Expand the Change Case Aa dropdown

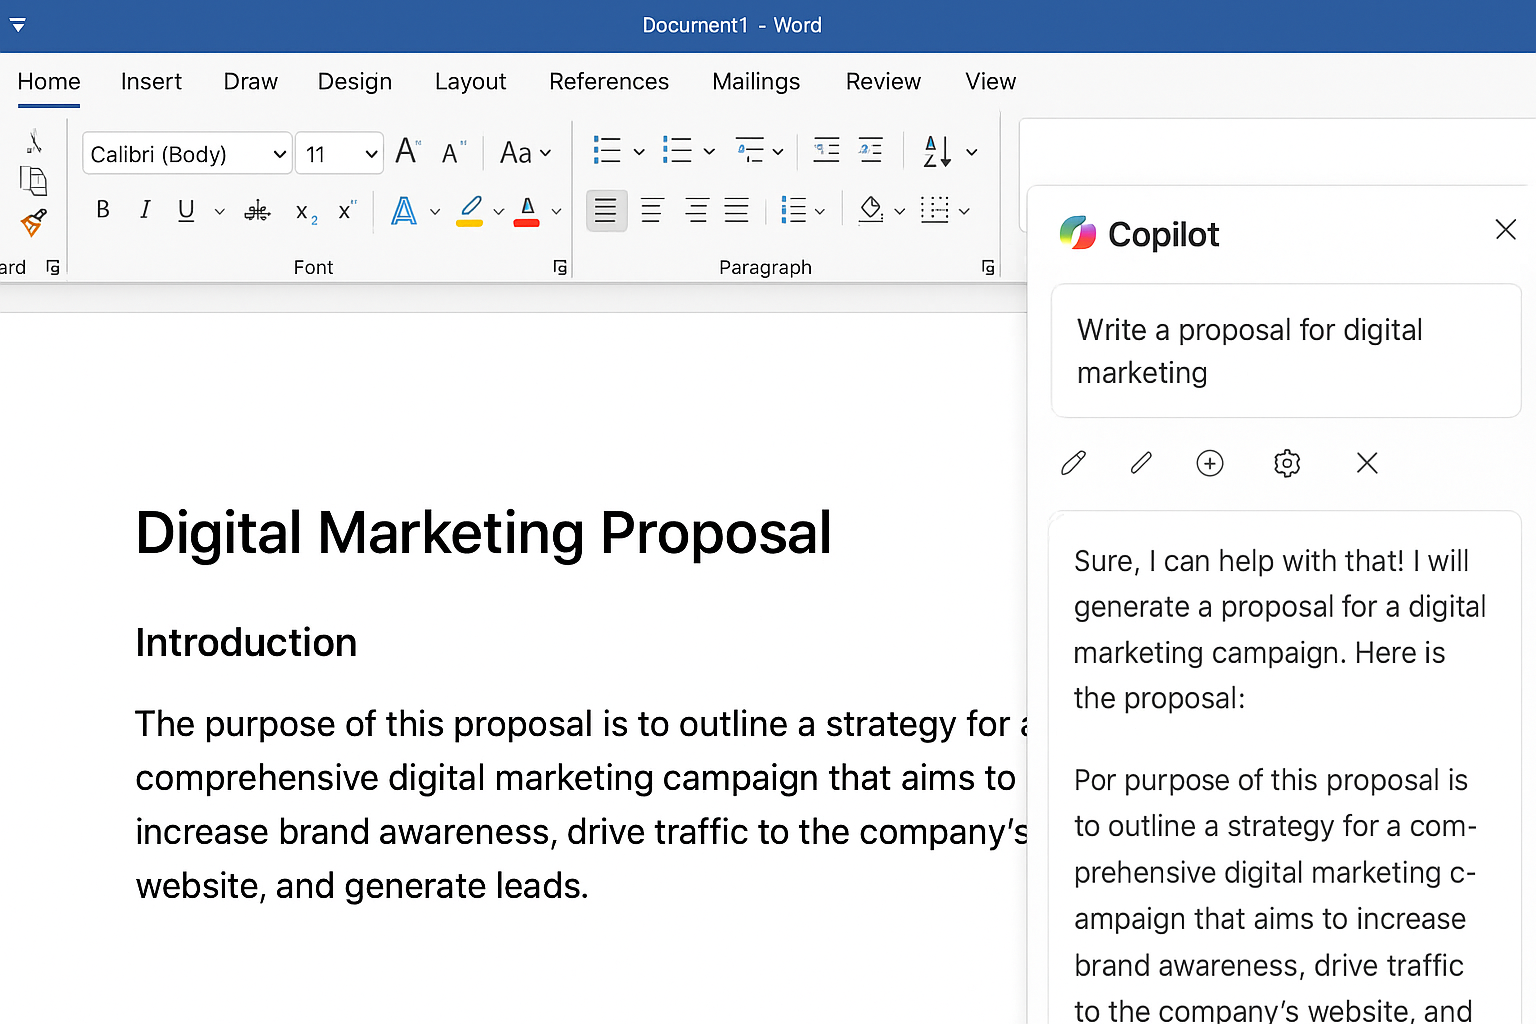coord(525,153)
